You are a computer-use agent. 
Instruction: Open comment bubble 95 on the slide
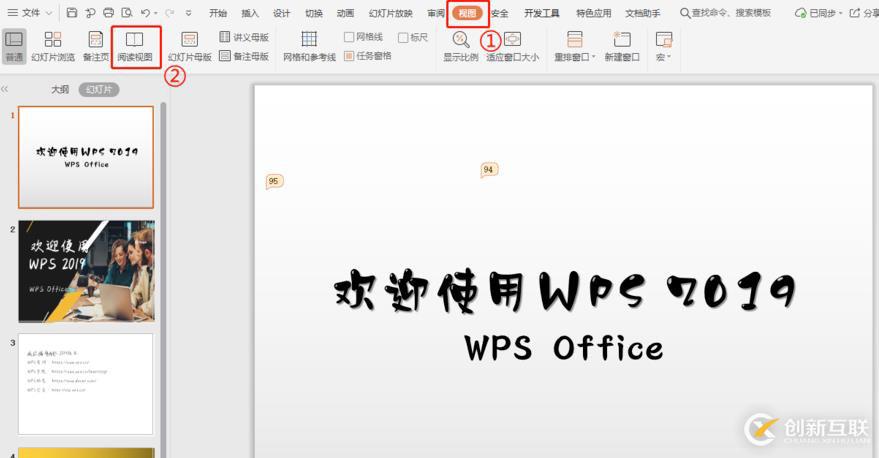click(274, 182)
